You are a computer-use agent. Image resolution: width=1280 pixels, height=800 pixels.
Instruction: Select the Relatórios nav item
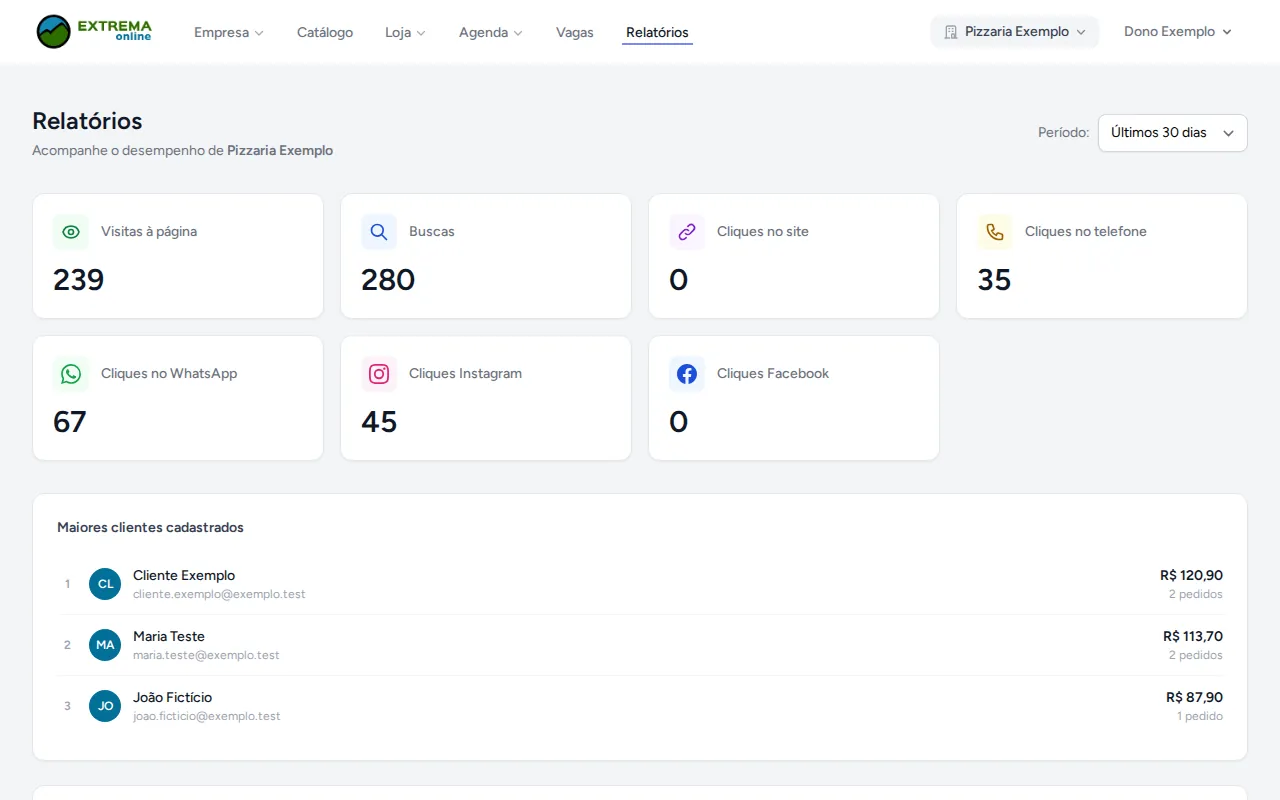point(657,32)
